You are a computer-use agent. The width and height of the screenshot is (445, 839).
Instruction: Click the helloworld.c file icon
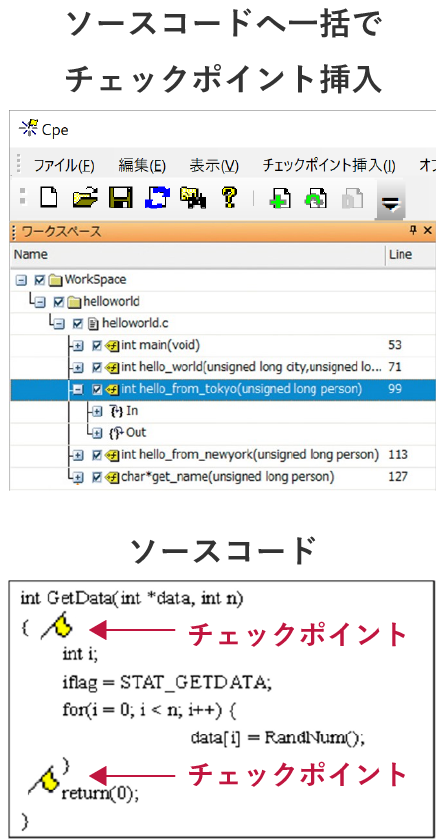[x=94, y=323]
